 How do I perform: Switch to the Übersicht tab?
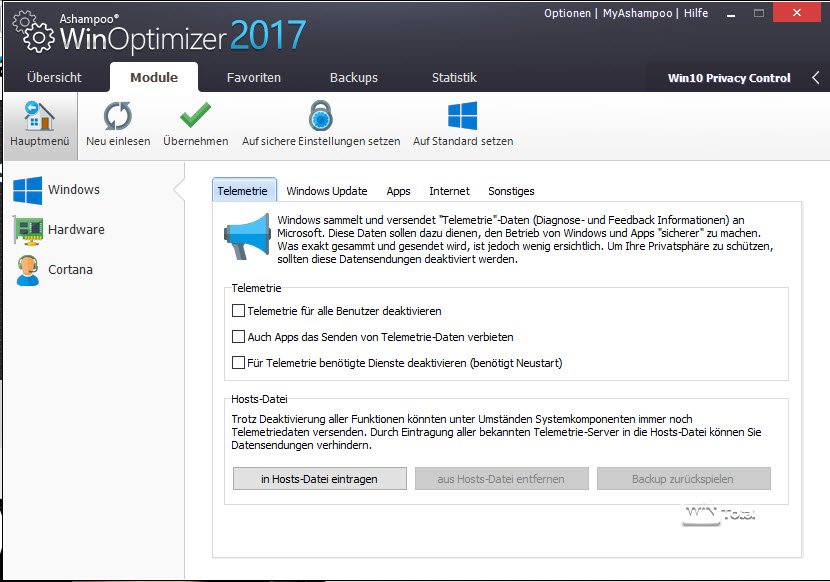pyautogui.click(x=55, y=77)
